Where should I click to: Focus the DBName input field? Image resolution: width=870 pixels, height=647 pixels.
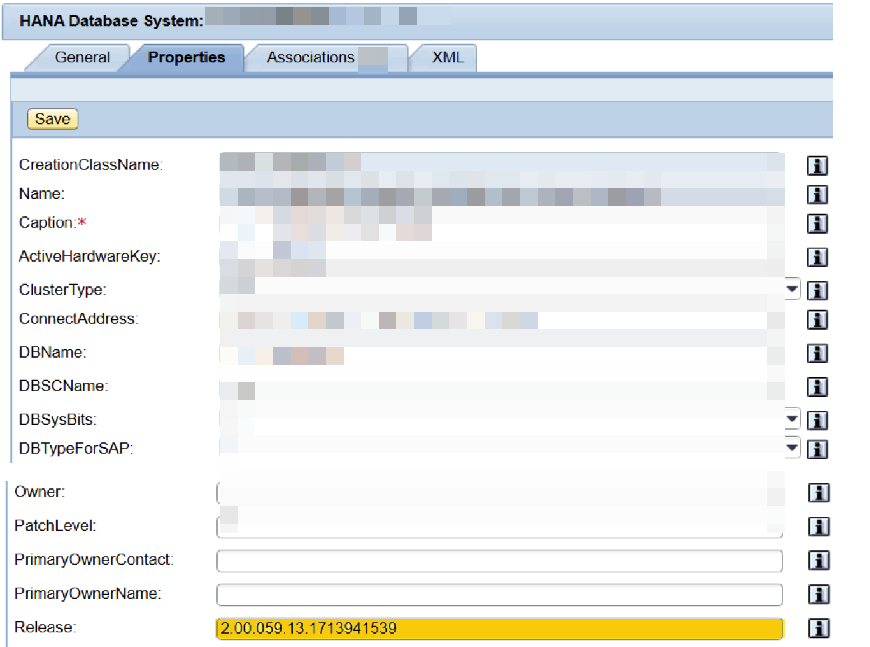502,353
